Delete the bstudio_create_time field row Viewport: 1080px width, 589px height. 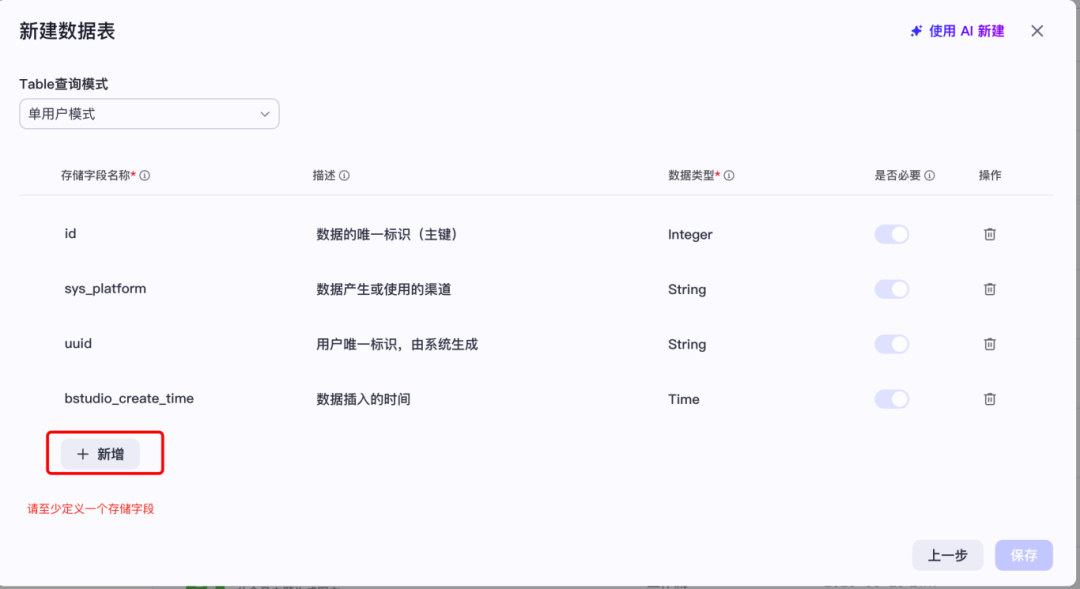point(990,399)
